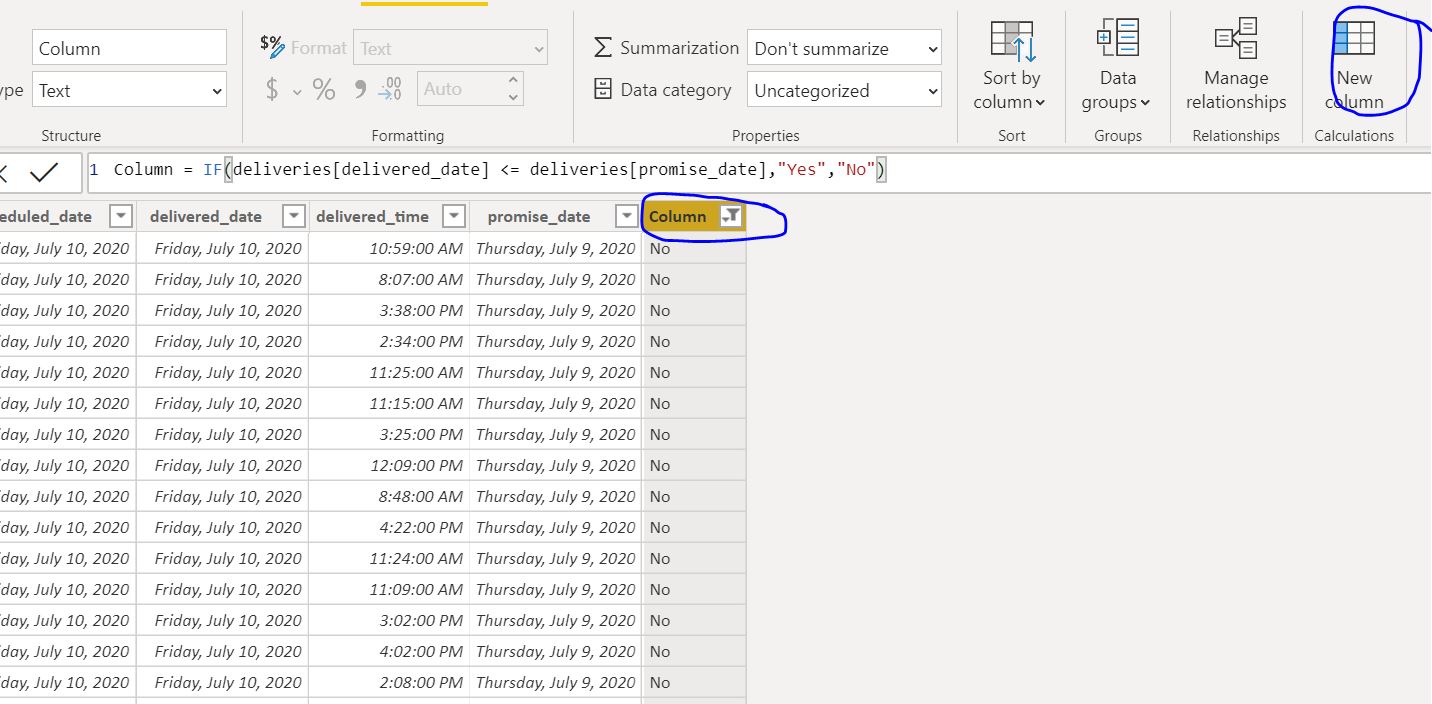Select the delivered_time column header

(372, 216)
